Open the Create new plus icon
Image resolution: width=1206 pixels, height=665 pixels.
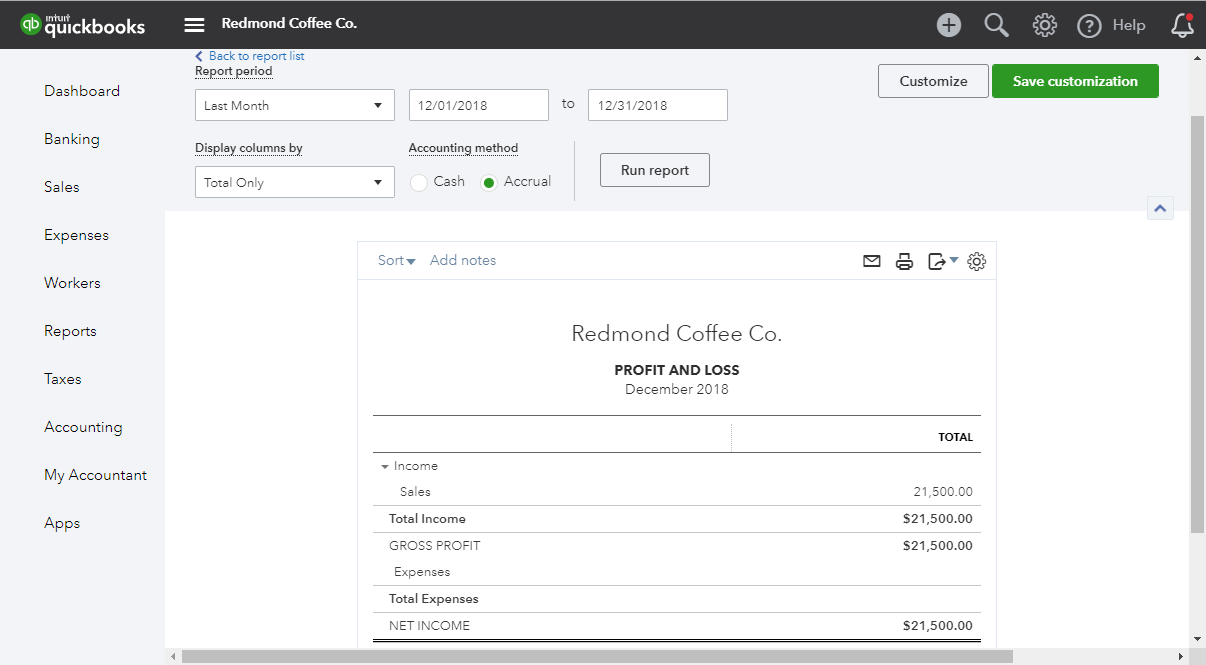[x=948, y=25]
